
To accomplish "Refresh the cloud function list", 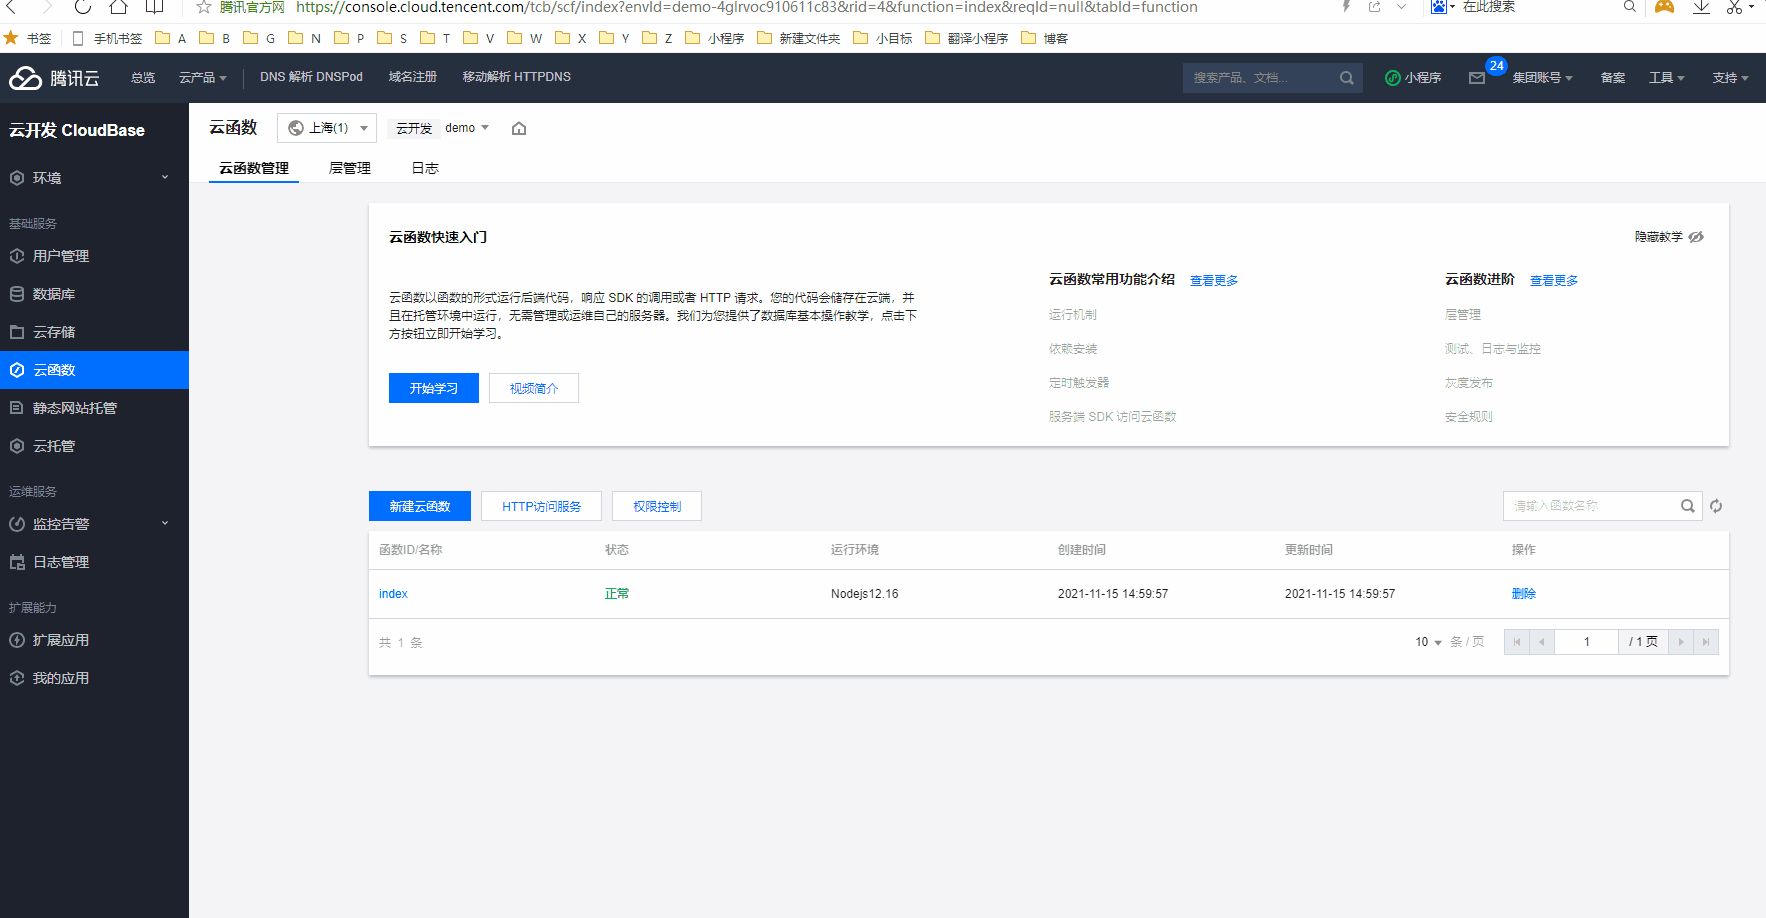I will (1716, 506).
